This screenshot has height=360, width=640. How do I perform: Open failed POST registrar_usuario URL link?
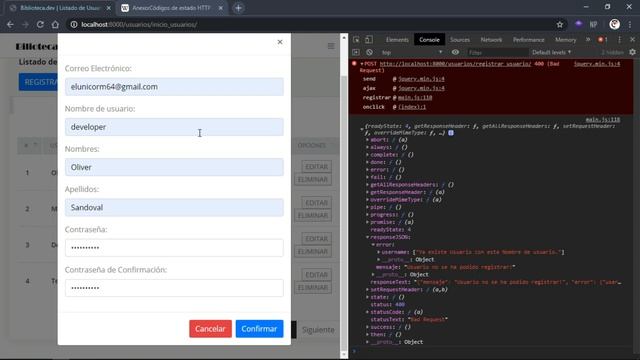(x=455, y=64)
